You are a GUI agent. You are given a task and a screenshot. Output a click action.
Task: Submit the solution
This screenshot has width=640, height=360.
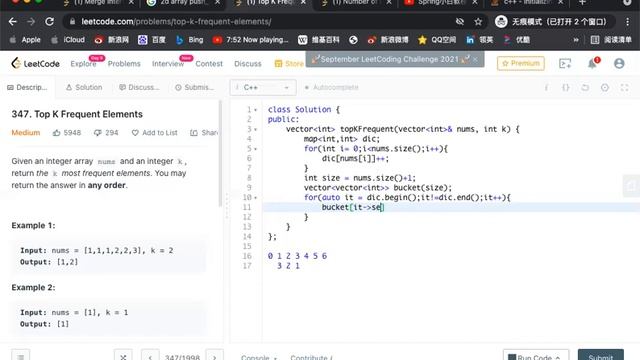(x=600, y=356)
